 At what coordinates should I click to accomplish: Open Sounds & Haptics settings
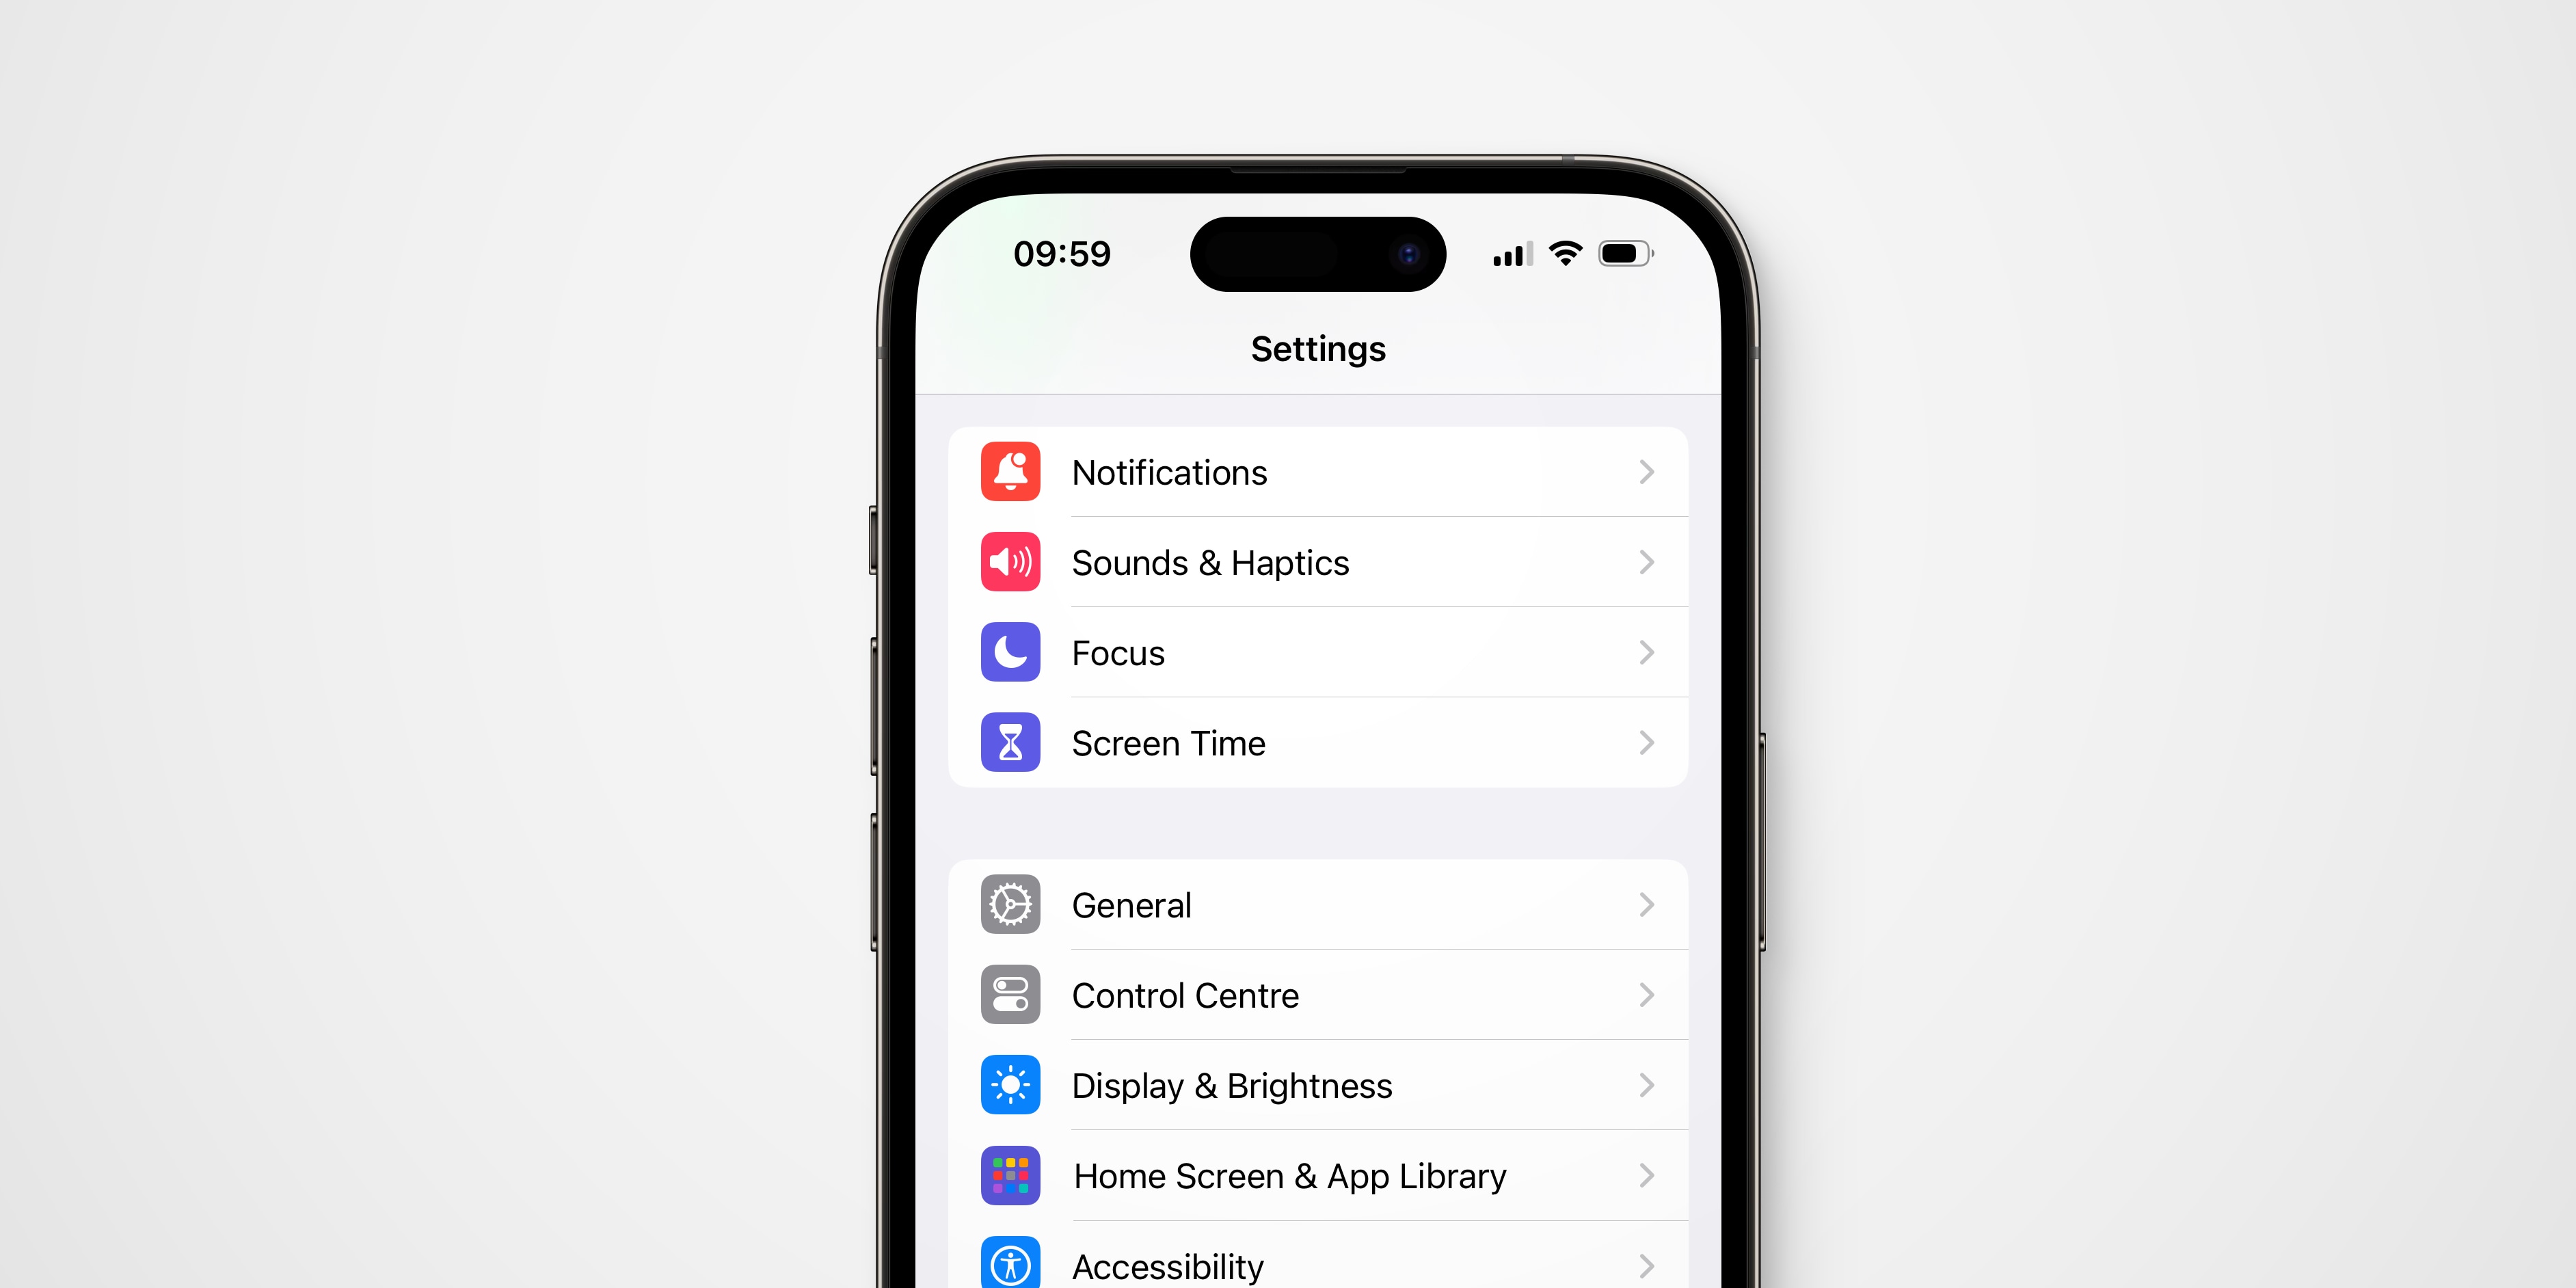(x=1314, y=562)
